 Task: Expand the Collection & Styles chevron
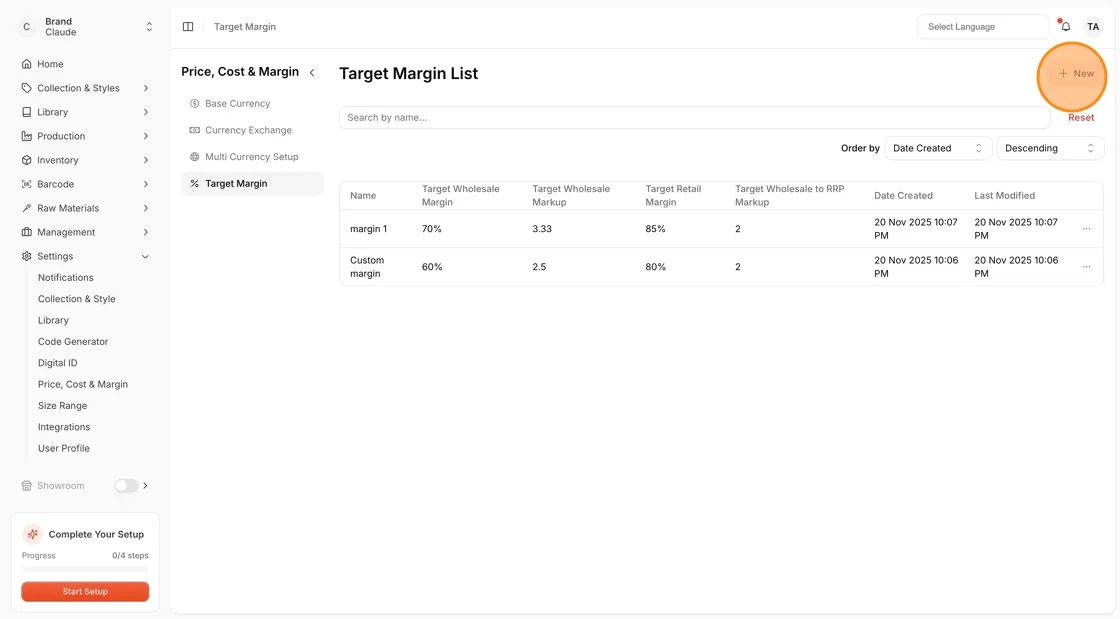click(146, 88)
